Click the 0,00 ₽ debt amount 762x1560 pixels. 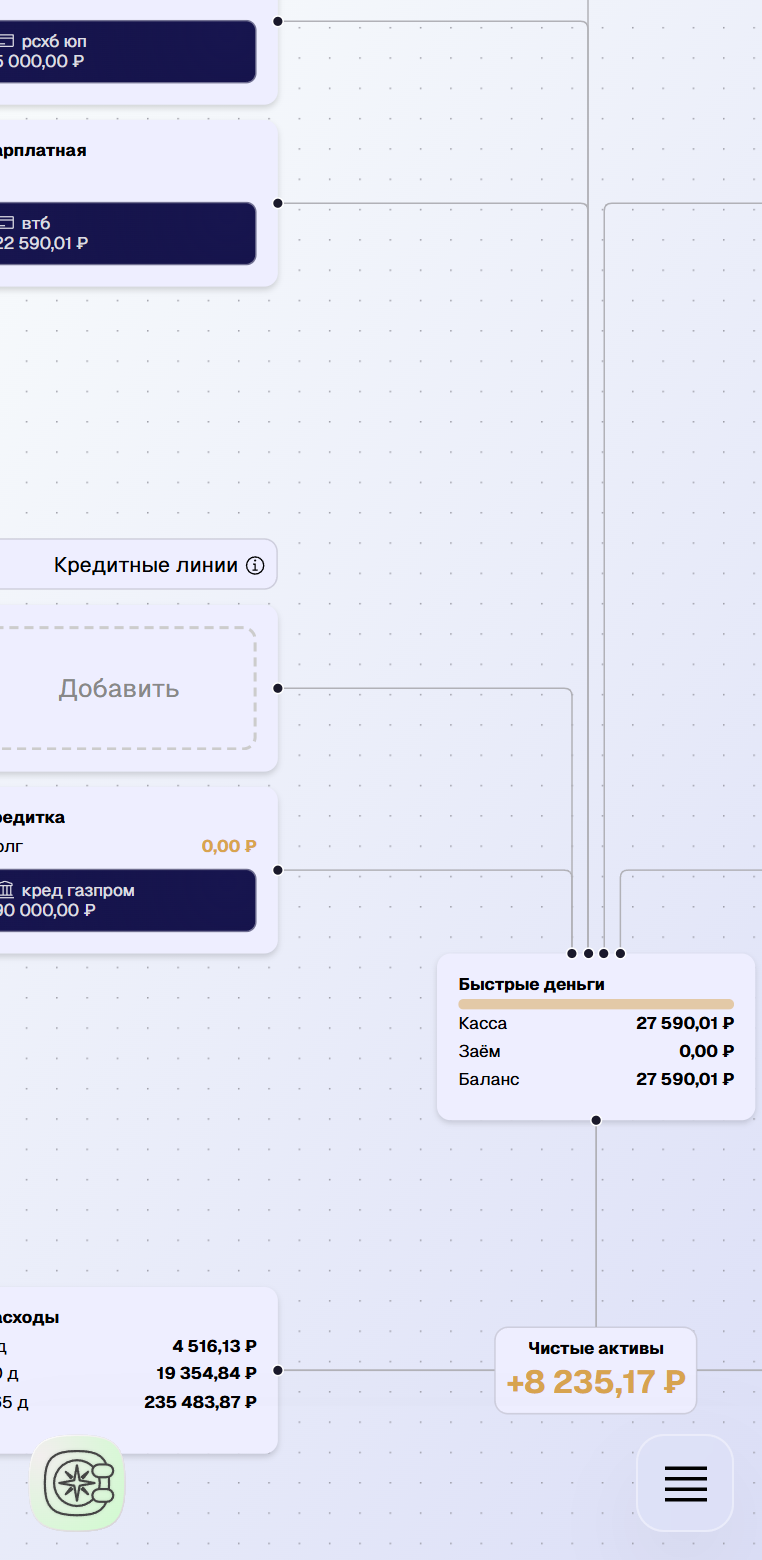(x=229, y=846)
